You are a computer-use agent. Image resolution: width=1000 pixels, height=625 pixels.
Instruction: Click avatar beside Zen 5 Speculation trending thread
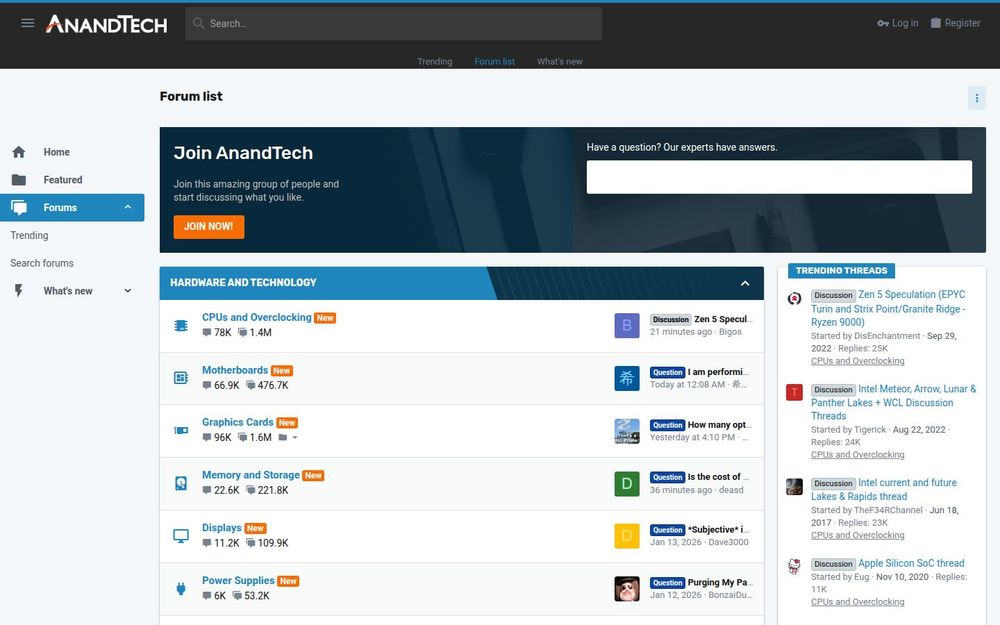tap(794, 298)
